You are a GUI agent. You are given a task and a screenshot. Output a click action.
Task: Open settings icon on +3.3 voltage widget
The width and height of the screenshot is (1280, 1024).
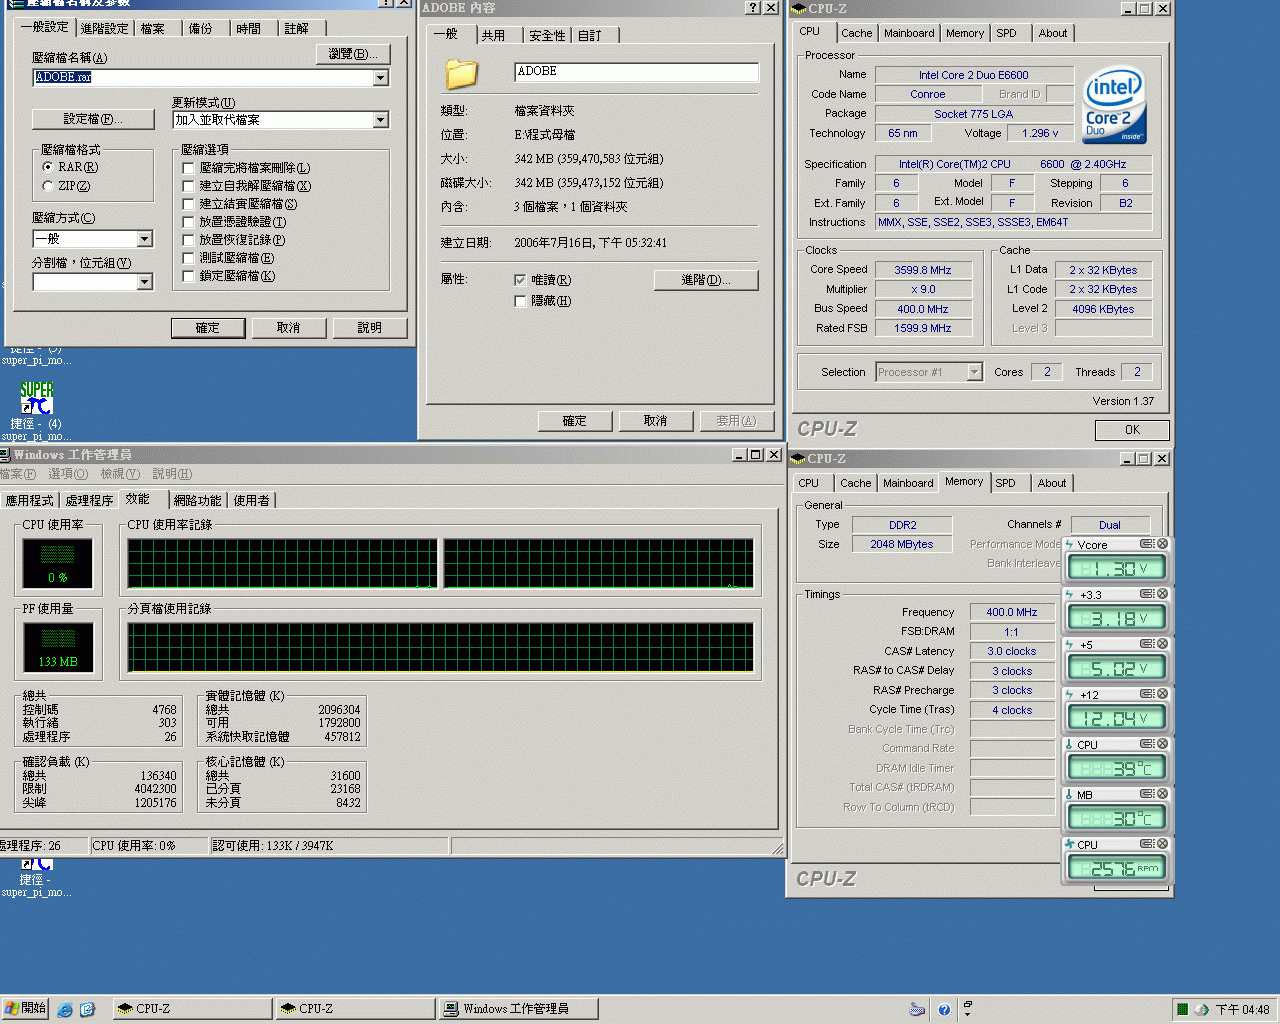click(x=1147, y=594)
